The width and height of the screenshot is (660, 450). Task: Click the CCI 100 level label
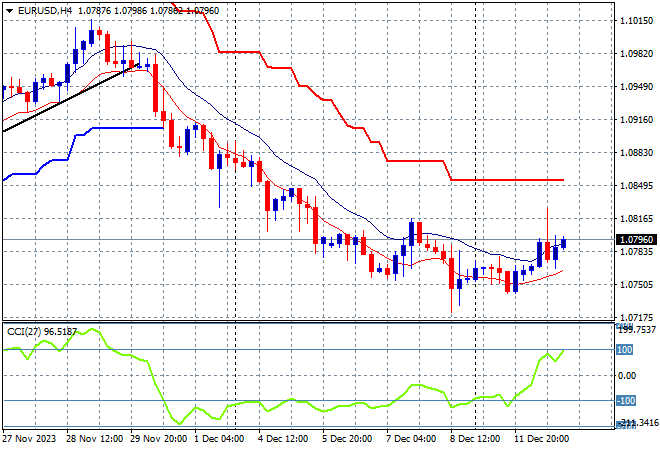click(624, 349)
